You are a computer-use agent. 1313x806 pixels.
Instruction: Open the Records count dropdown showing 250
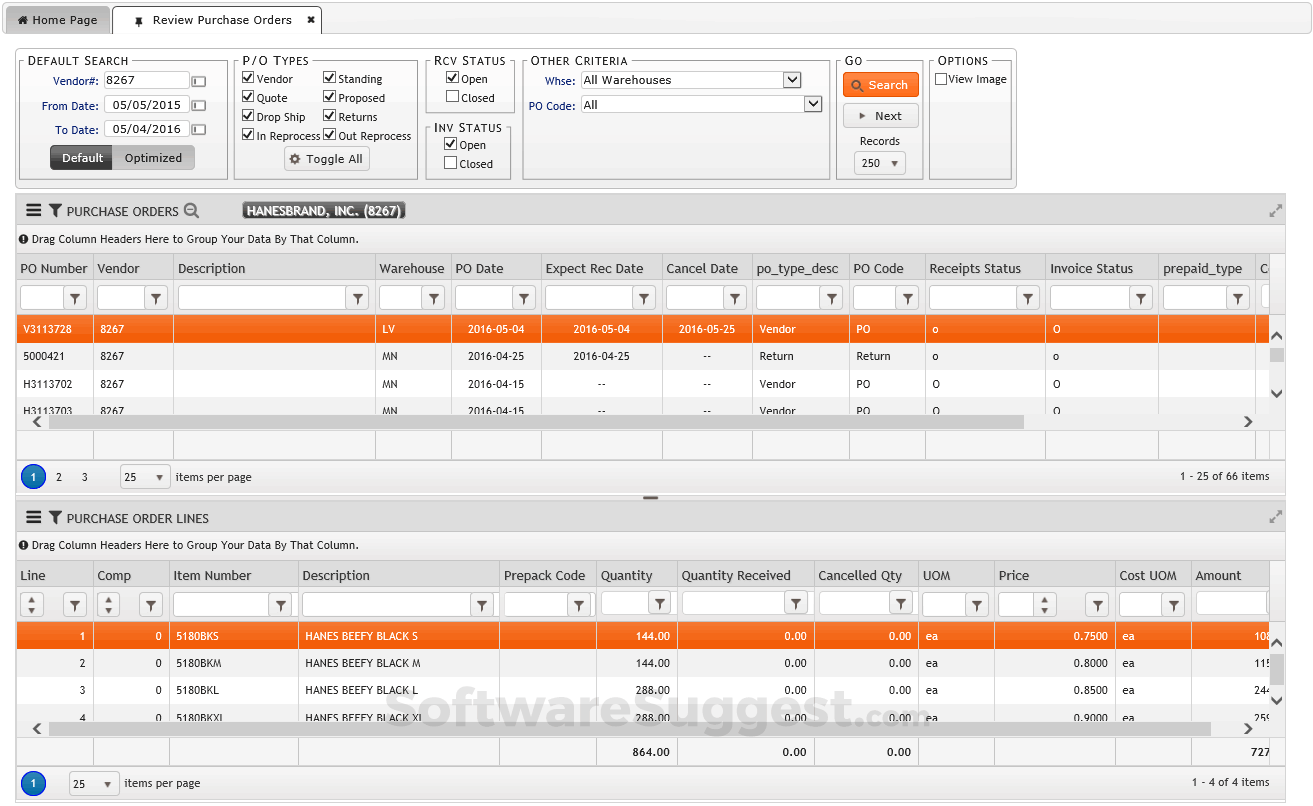(880, 163)
